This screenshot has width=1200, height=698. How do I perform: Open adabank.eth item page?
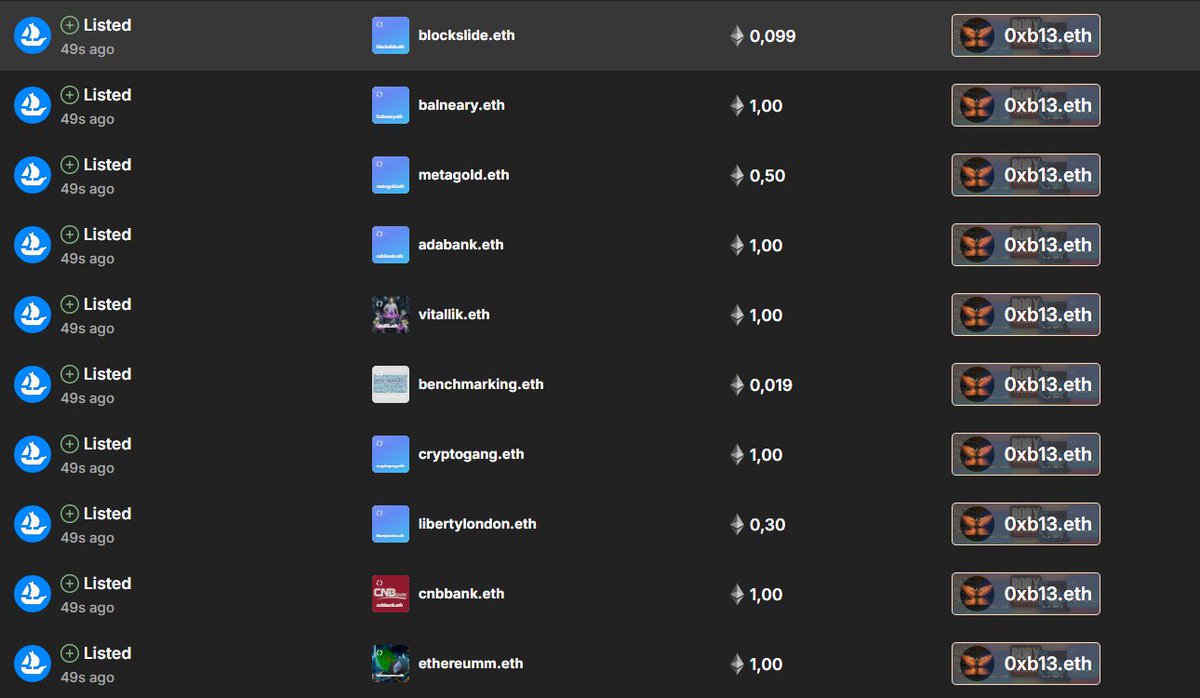coord(460,245)
